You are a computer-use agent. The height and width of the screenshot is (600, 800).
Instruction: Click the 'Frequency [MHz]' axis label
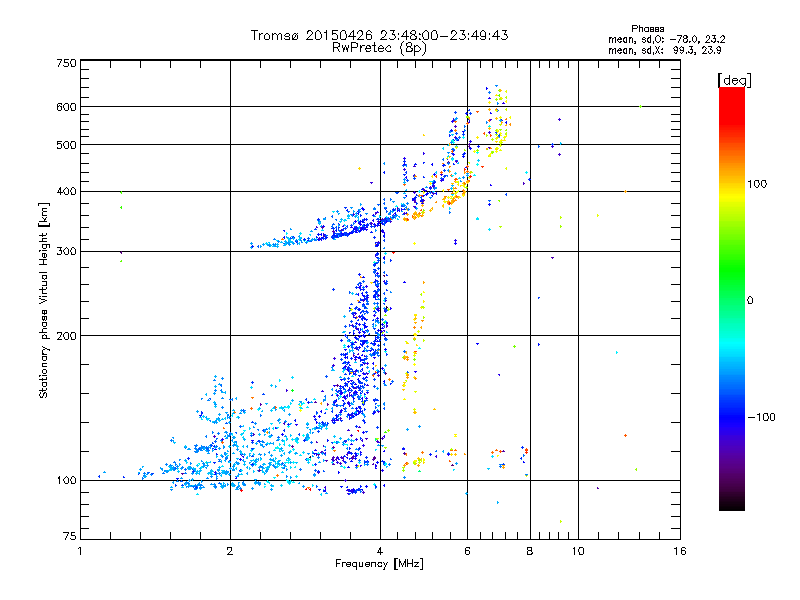(379, 564)
